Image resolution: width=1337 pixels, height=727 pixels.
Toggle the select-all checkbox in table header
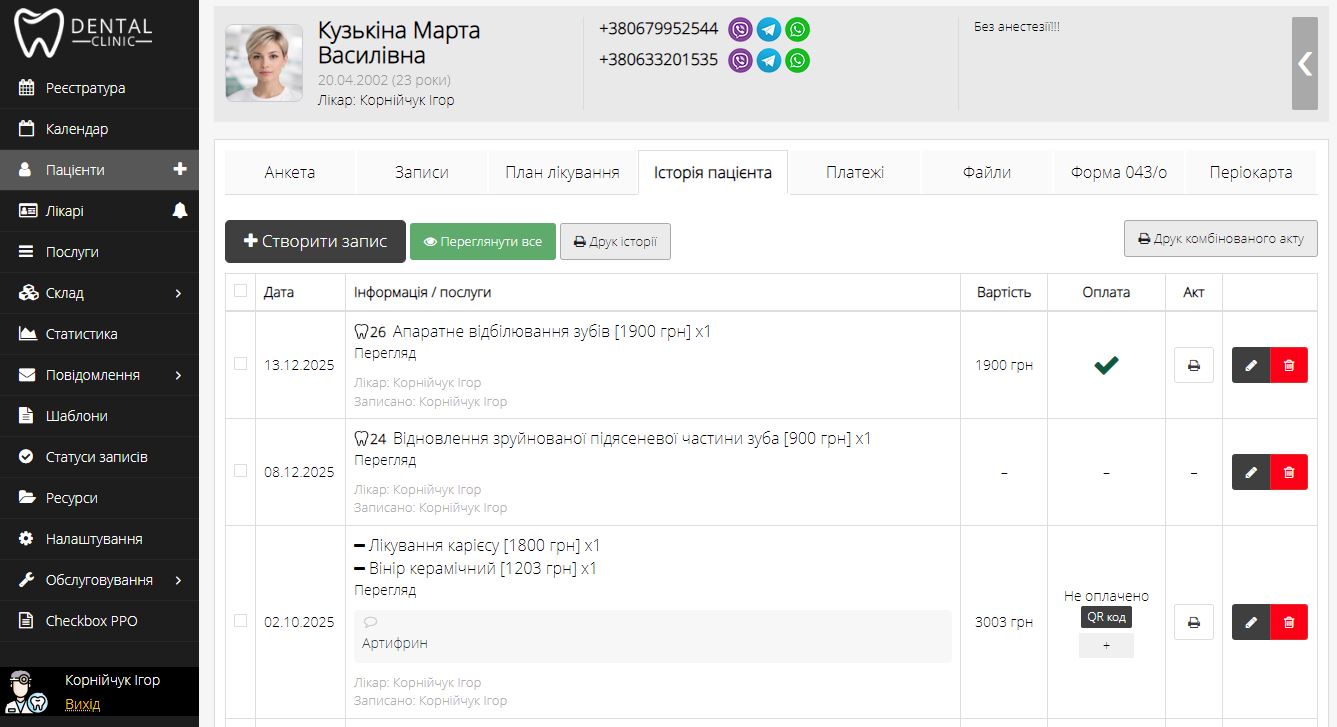pos(240,291)
